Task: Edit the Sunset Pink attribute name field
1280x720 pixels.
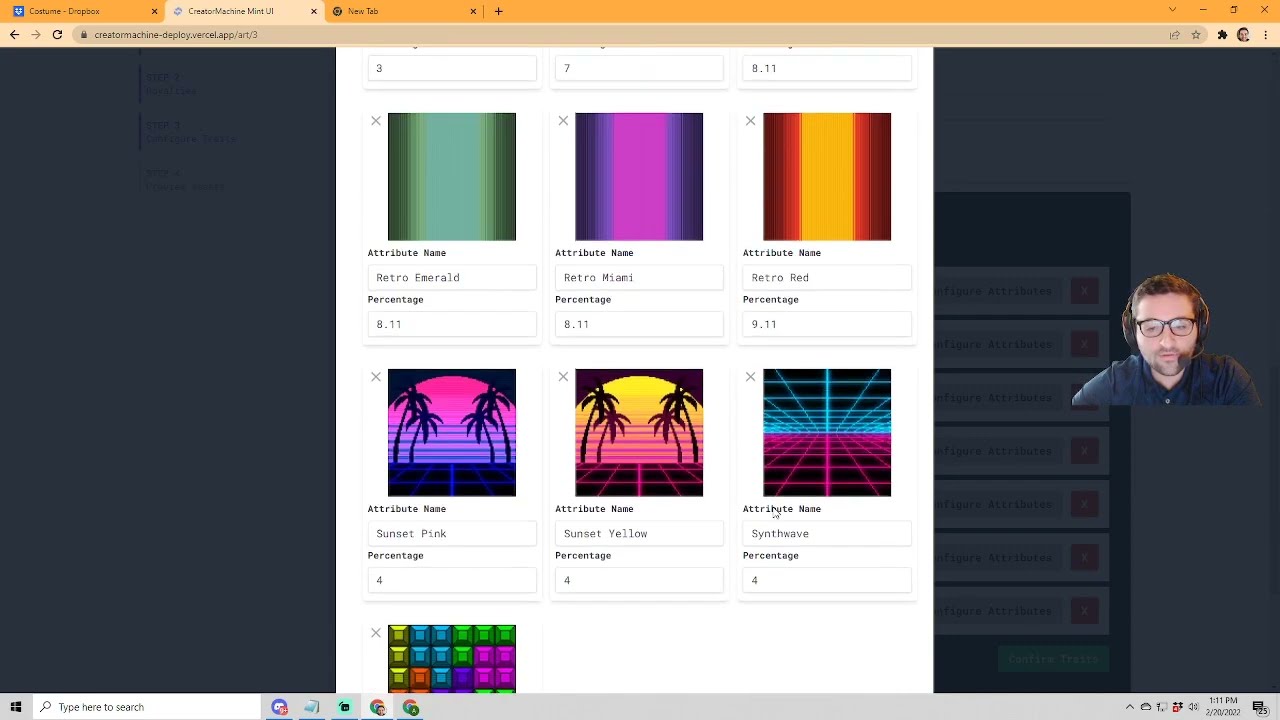Action: click(x=452, y=534)
